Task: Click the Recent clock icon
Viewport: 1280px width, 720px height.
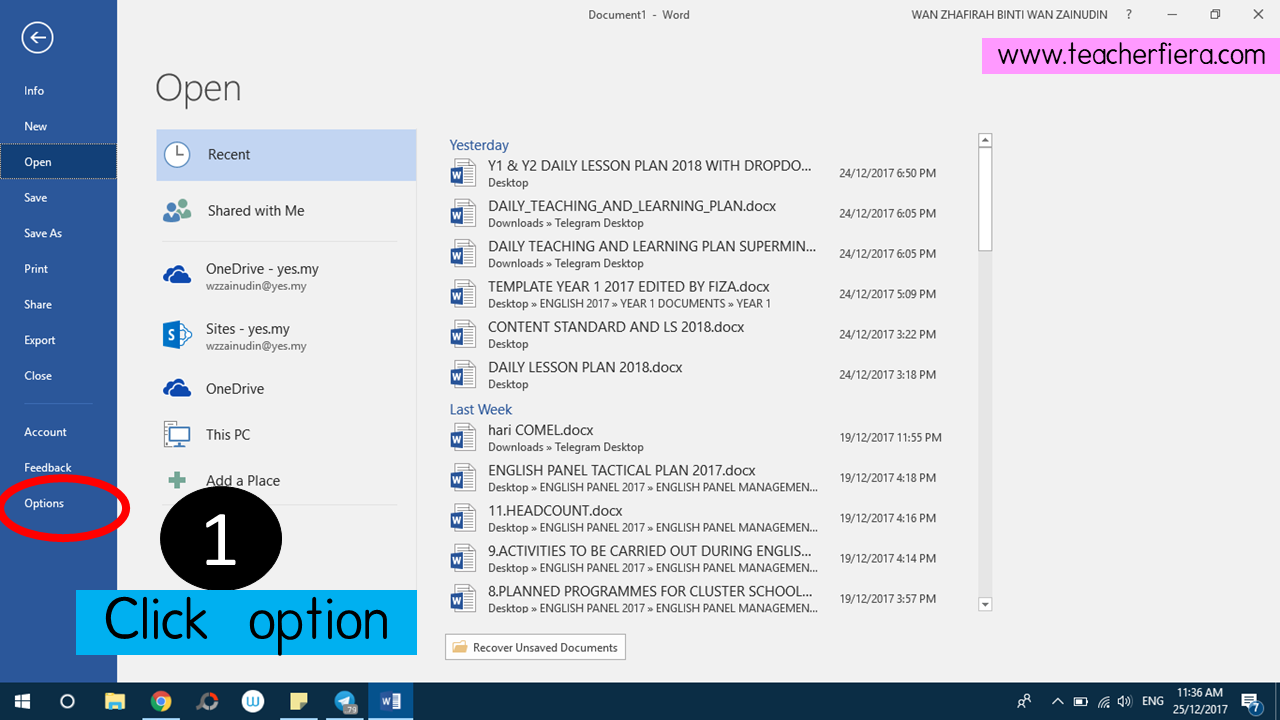Action: pos(177,154)
